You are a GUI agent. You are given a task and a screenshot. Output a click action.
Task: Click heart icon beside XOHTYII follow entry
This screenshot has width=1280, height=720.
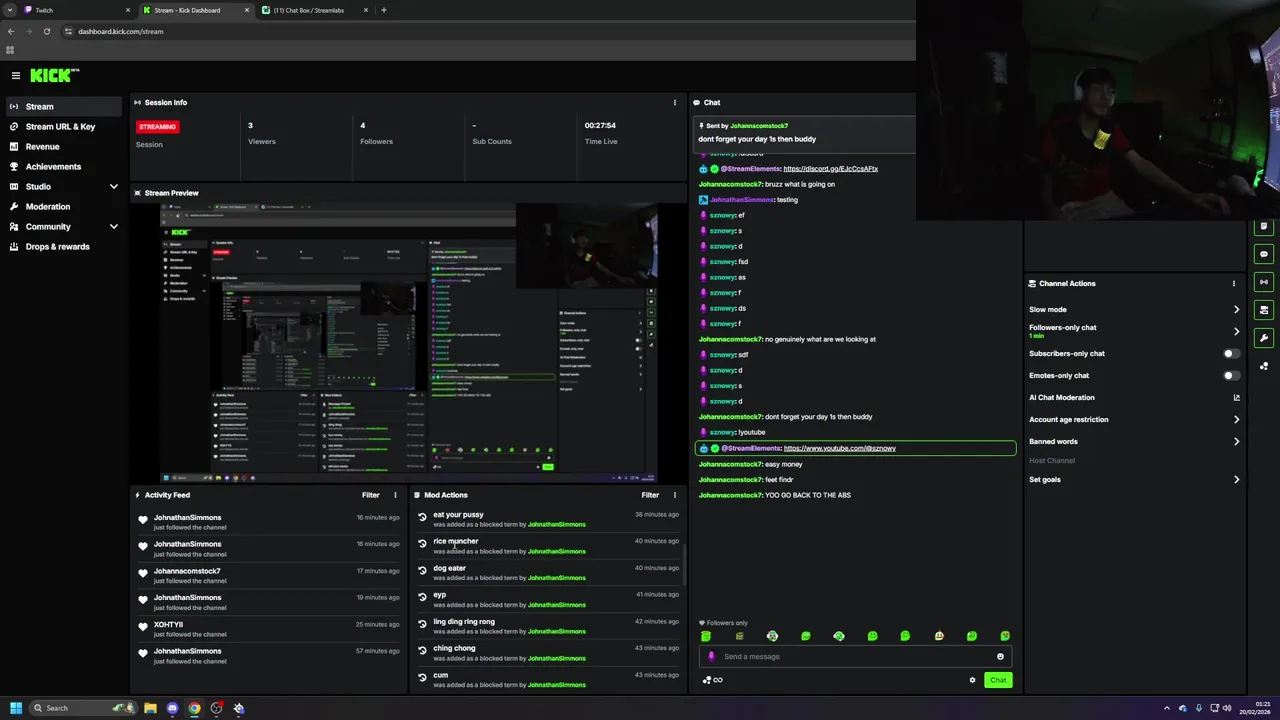(x=143, y=628)
